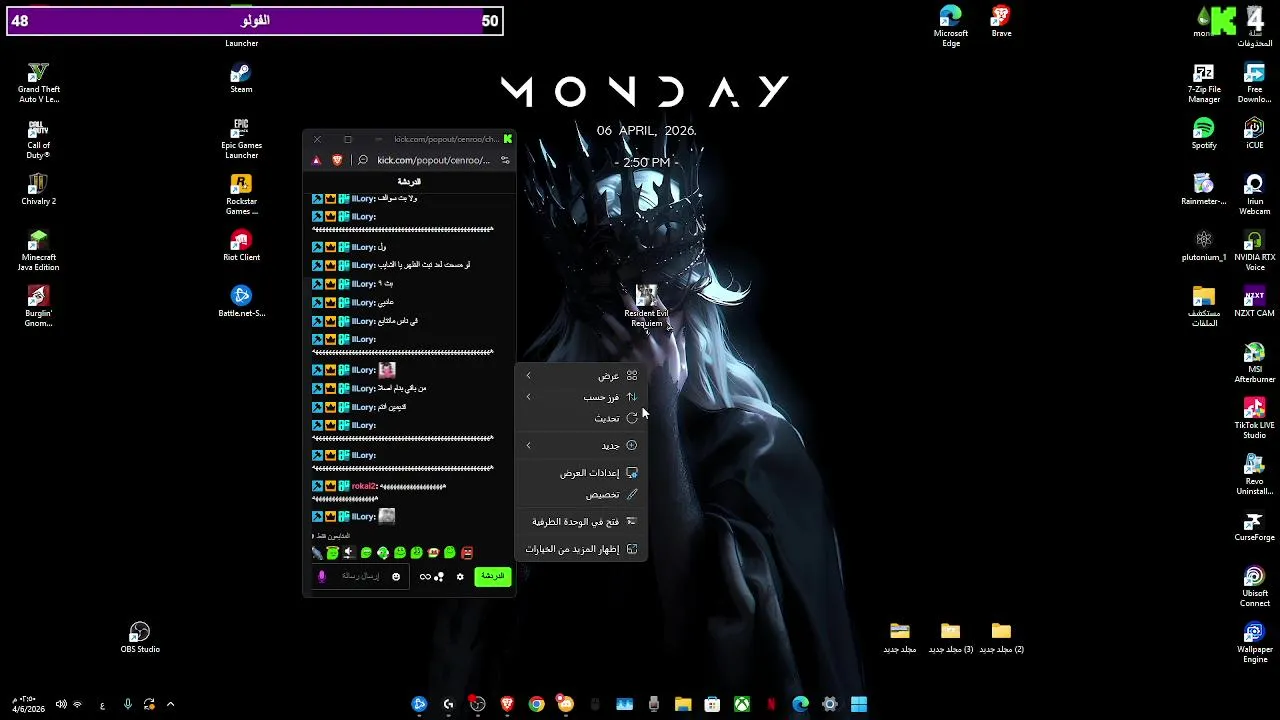Image resolution: width=1280 pixels, height=720 pixels.
Task: Select إظهار المزيد من الخيارات entry
Action: [582, 549]
